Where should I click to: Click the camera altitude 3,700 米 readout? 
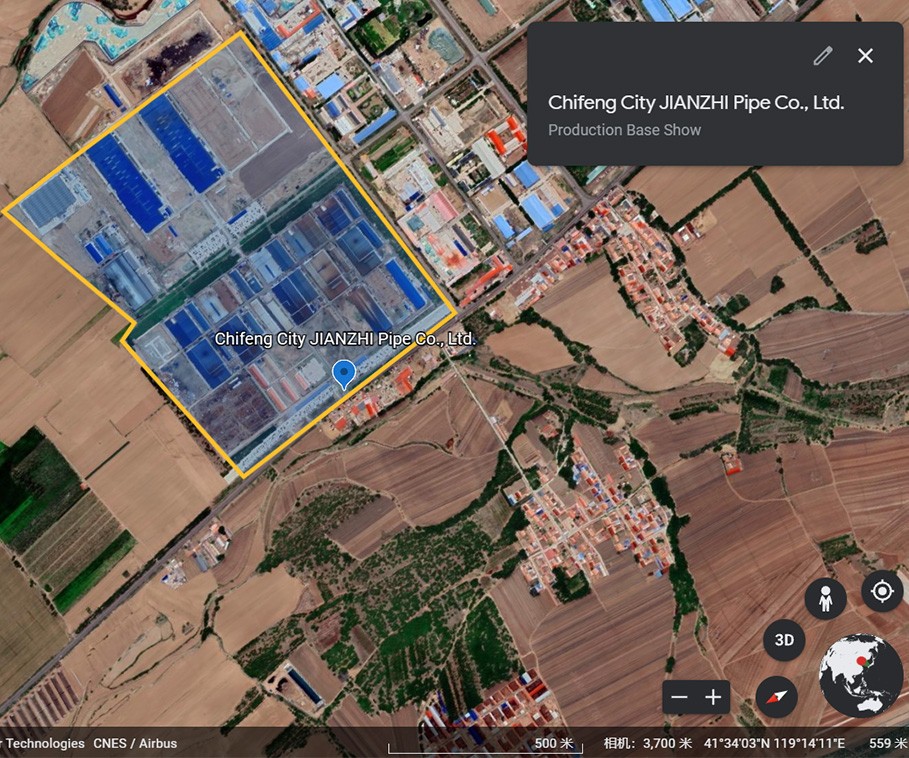pyautogui.click(x=648, y=744)
